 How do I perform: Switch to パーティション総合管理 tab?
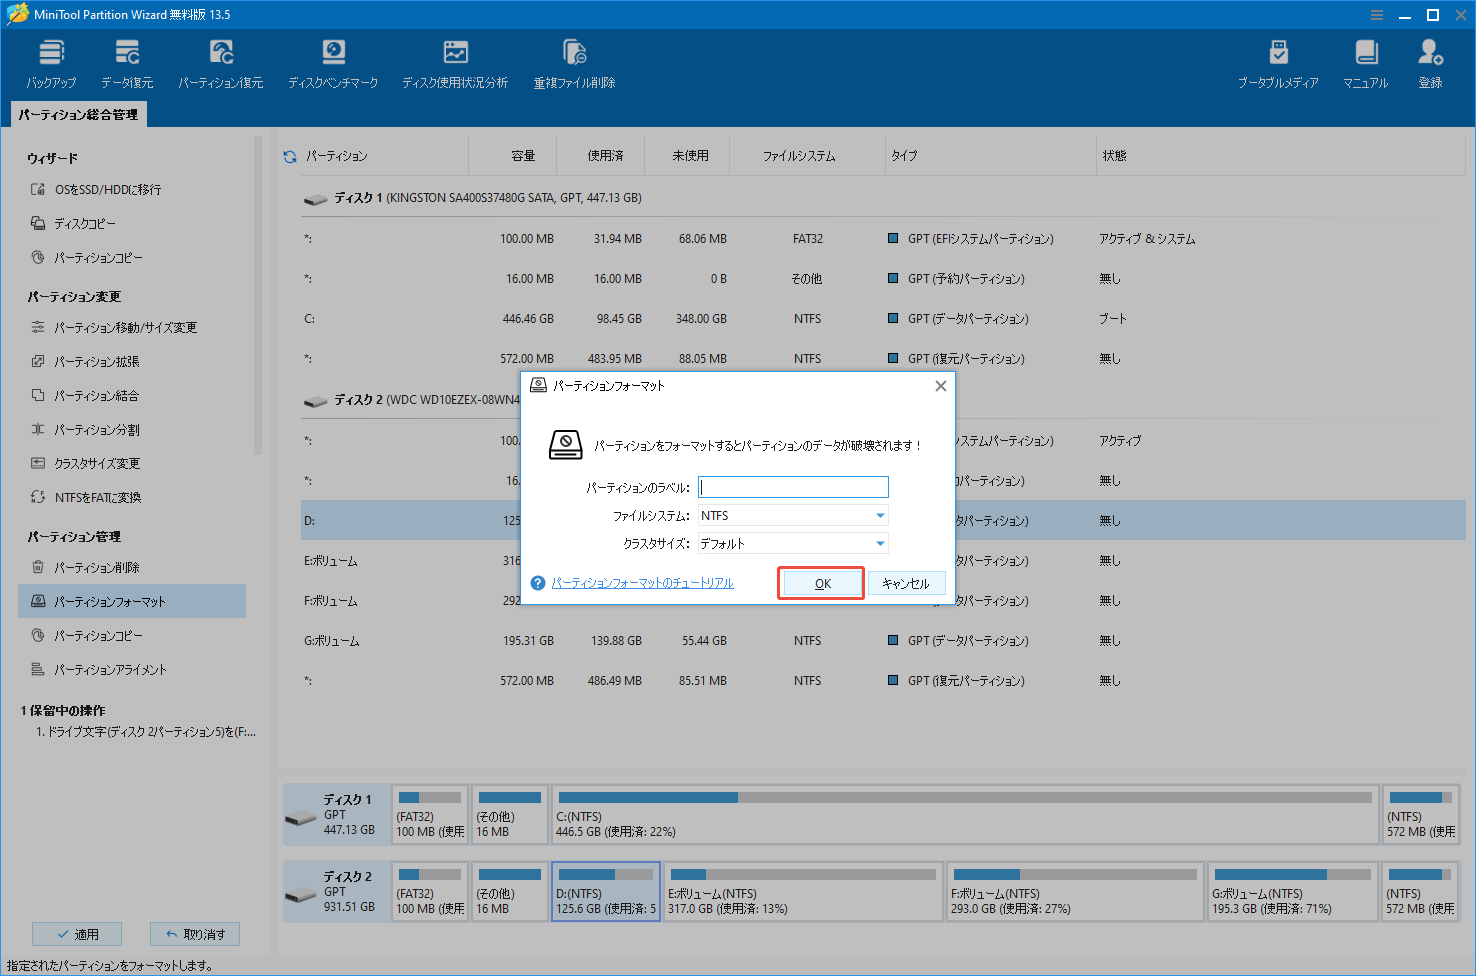[x=78, y=114]
